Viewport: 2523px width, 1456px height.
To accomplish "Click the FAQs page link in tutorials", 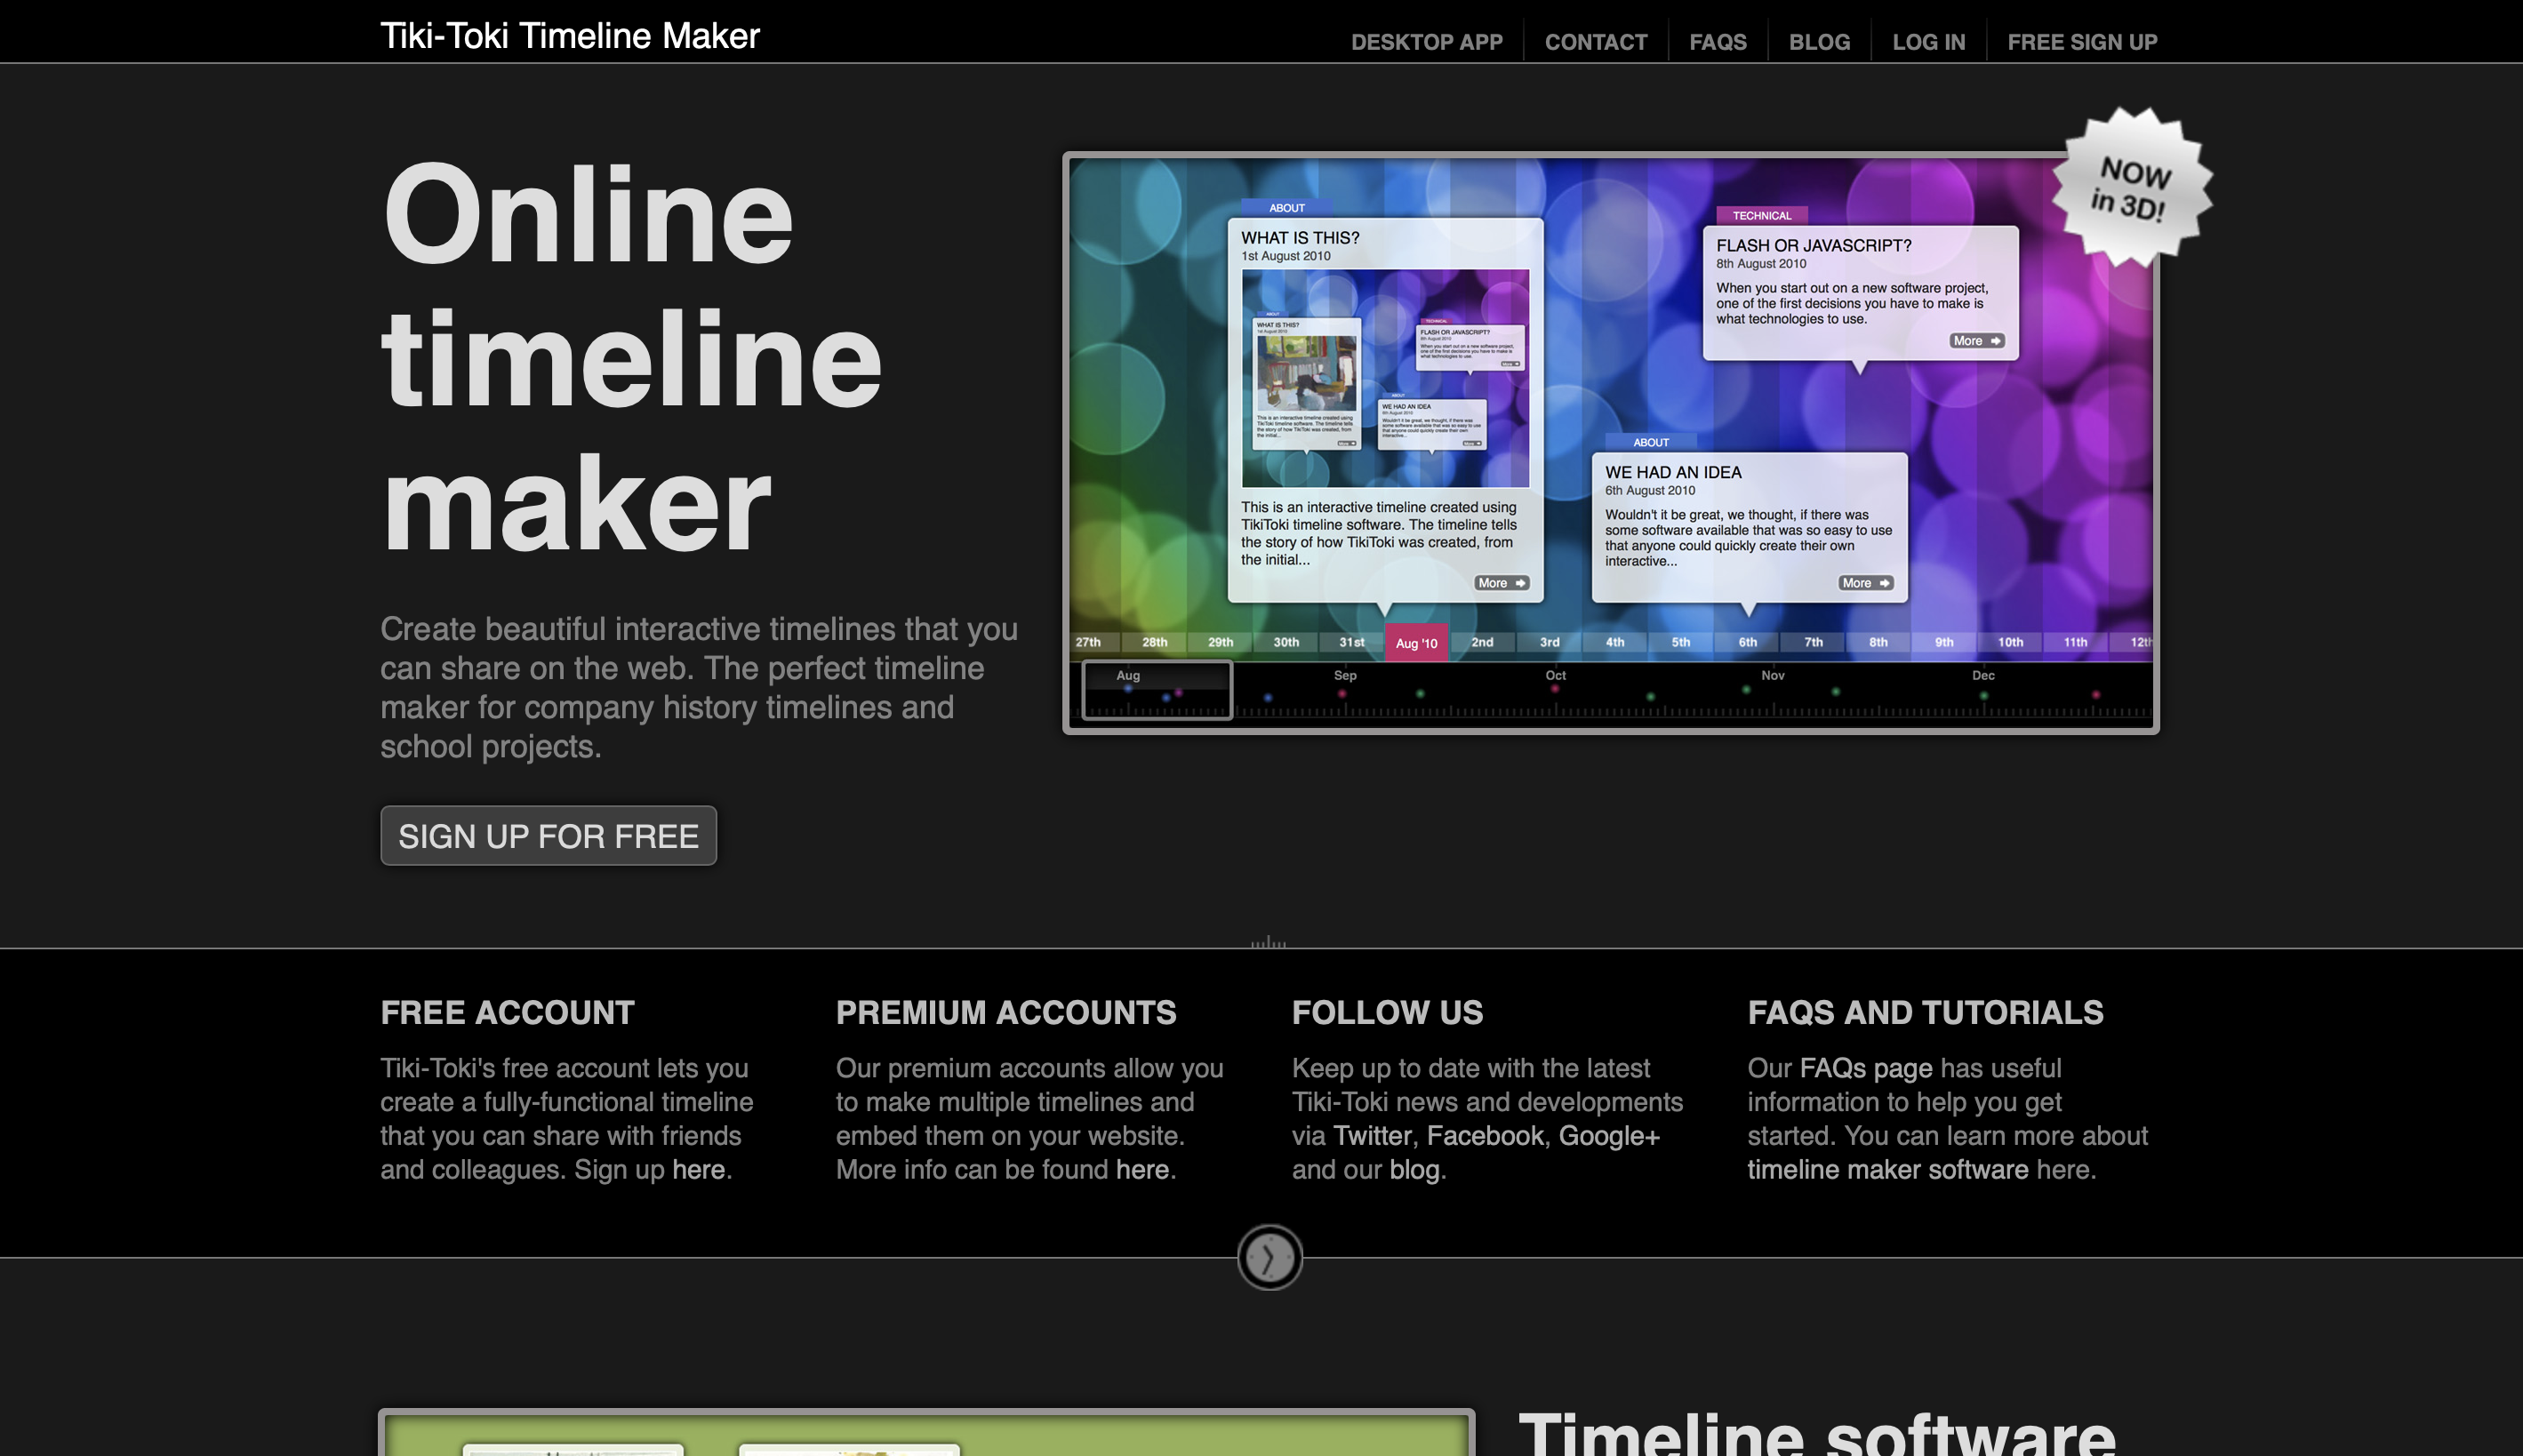I will [x=1865, y=1068].
